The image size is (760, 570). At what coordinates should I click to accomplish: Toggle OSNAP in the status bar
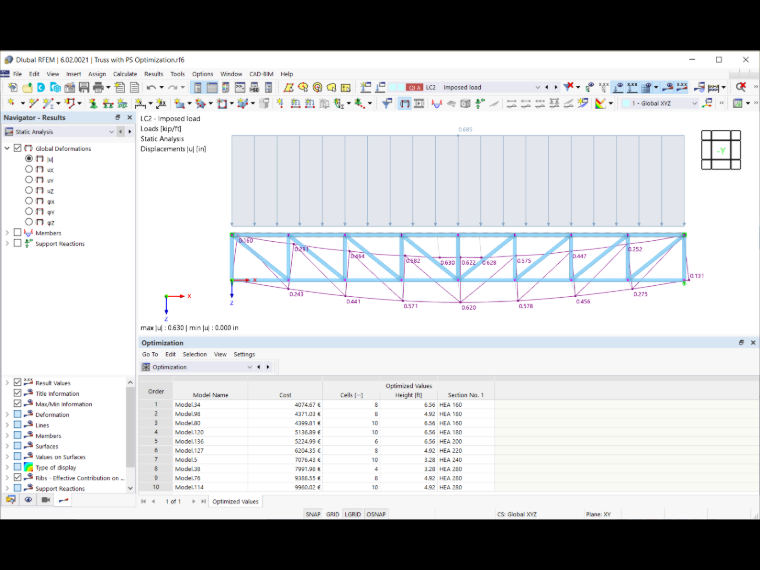click(376, 514)
